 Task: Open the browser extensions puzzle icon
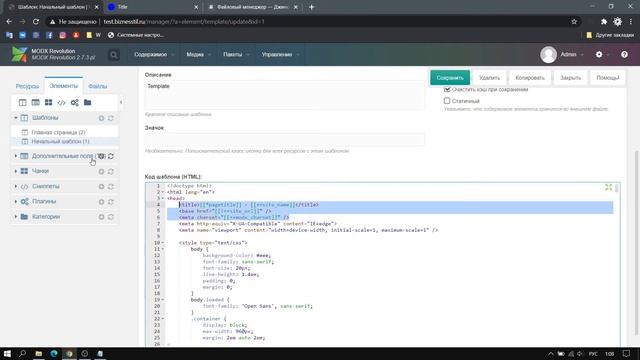[x=604, y=22]
